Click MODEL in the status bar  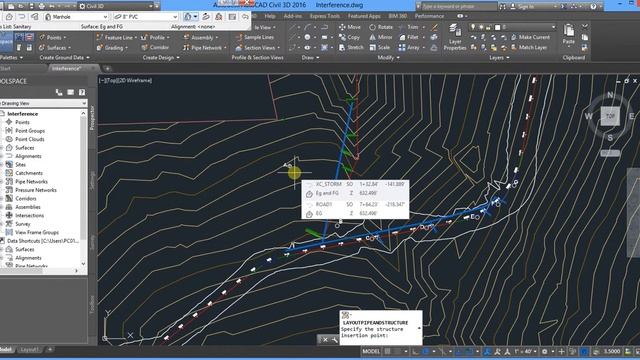coord(371,351)
